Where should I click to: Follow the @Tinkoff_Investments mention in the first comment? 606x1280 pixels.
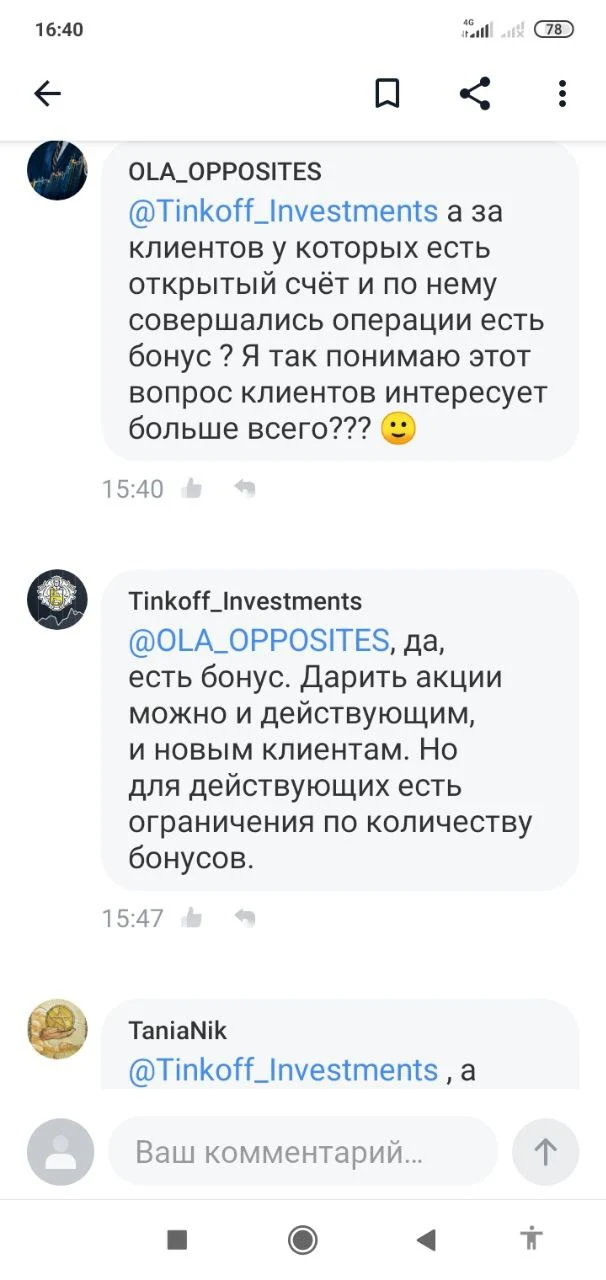[x=284, y=212]
